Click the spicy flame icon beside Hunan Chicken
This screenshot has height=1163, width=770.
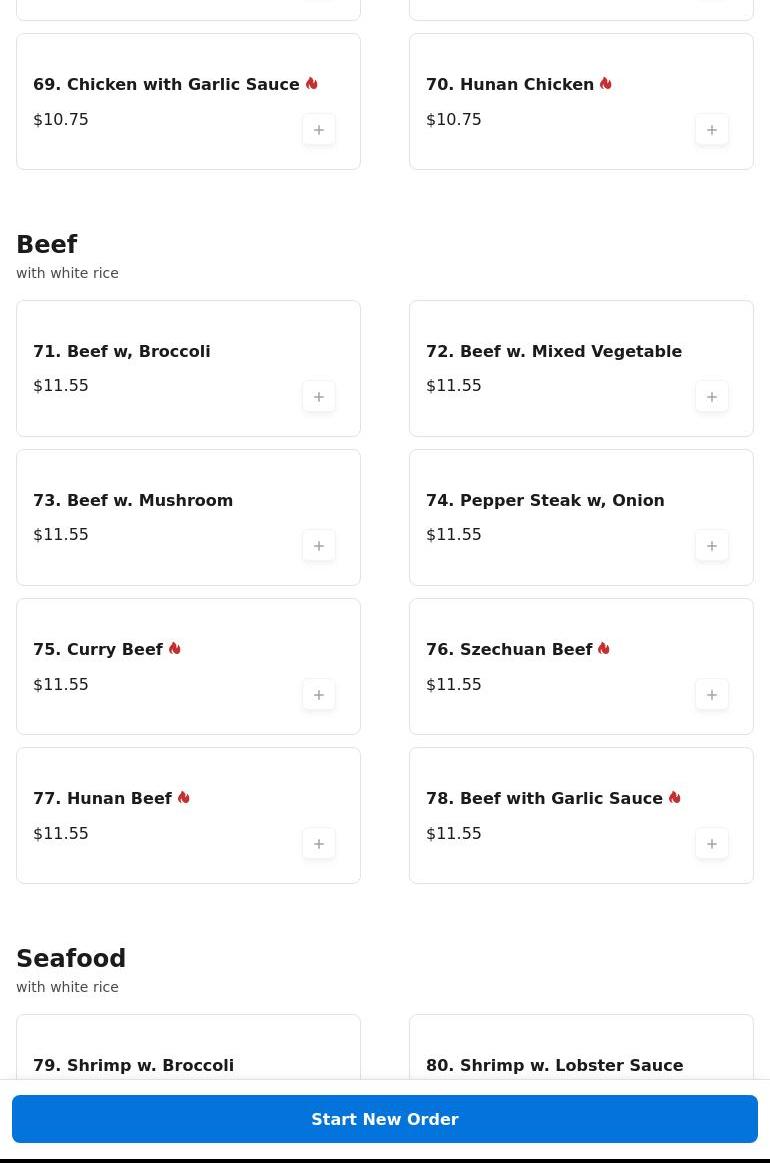tap(606, 84)
